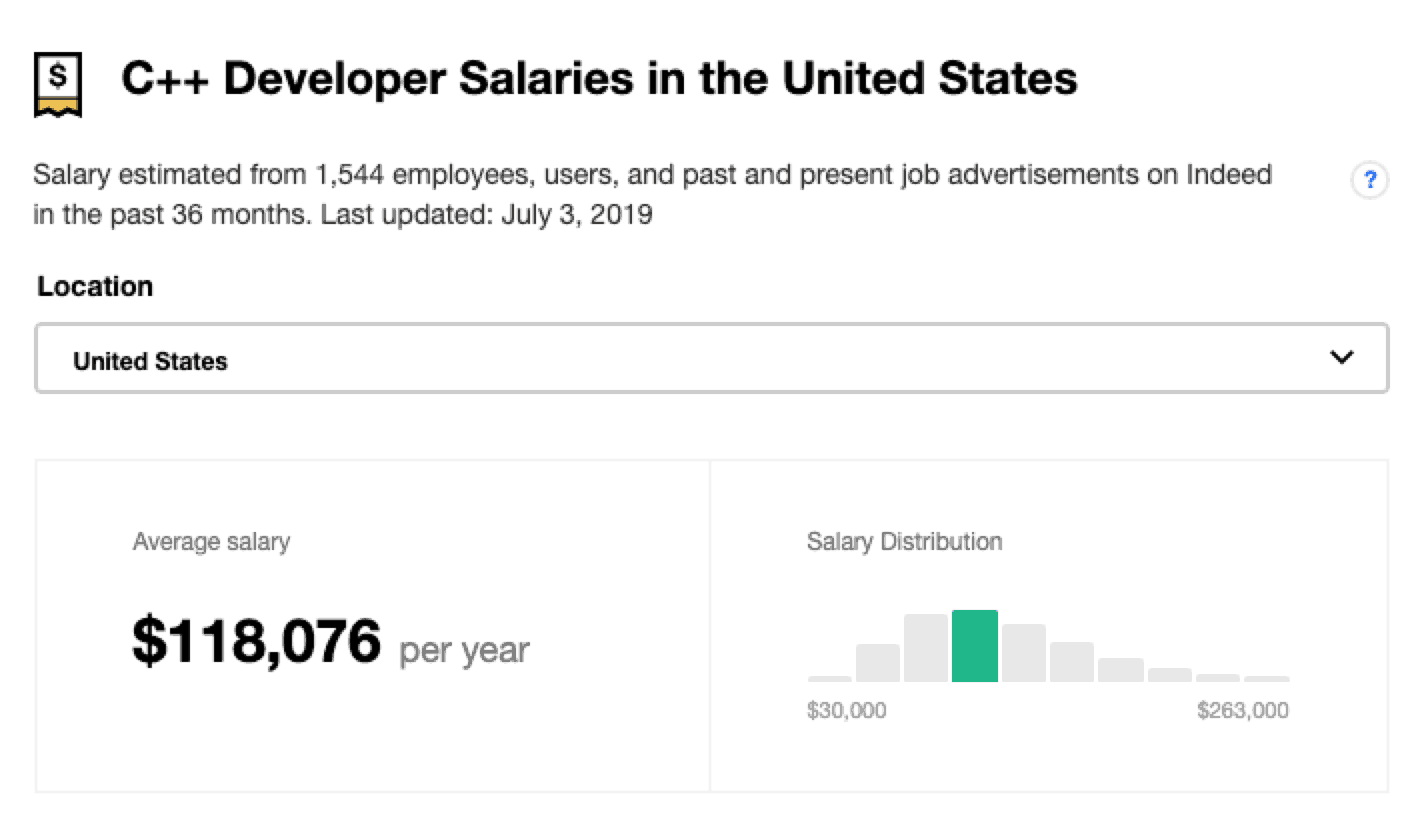The width and height of the screenshot is (1422, 816).
Task: Select the first, shortest bar above $30,000
Action: pos(829,678)
